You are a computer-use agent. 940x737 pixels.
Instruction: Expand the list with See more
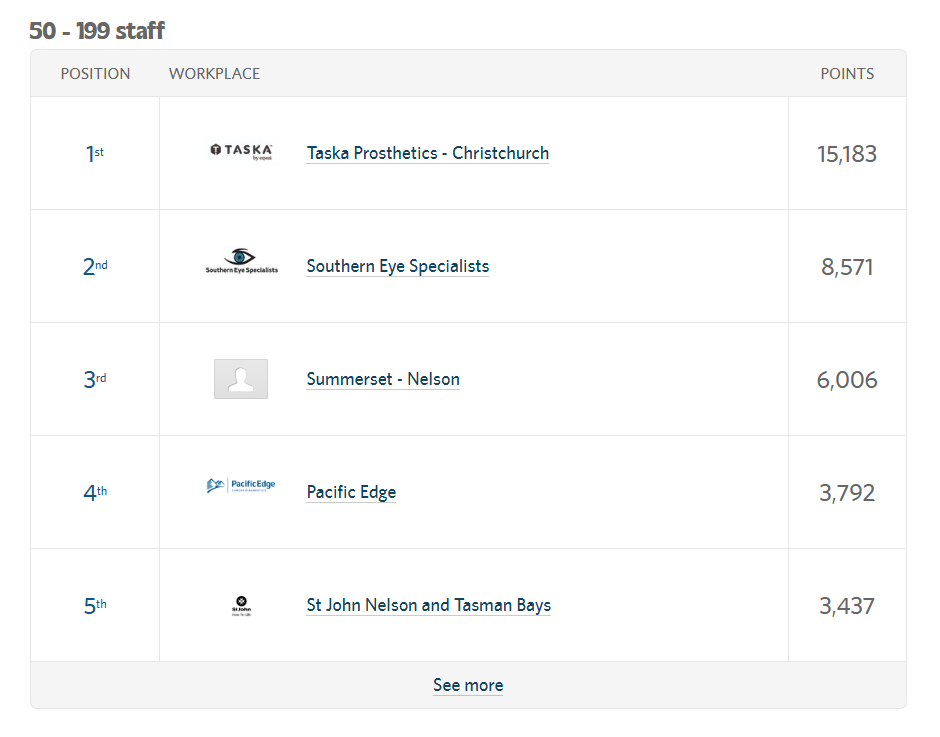468,685
